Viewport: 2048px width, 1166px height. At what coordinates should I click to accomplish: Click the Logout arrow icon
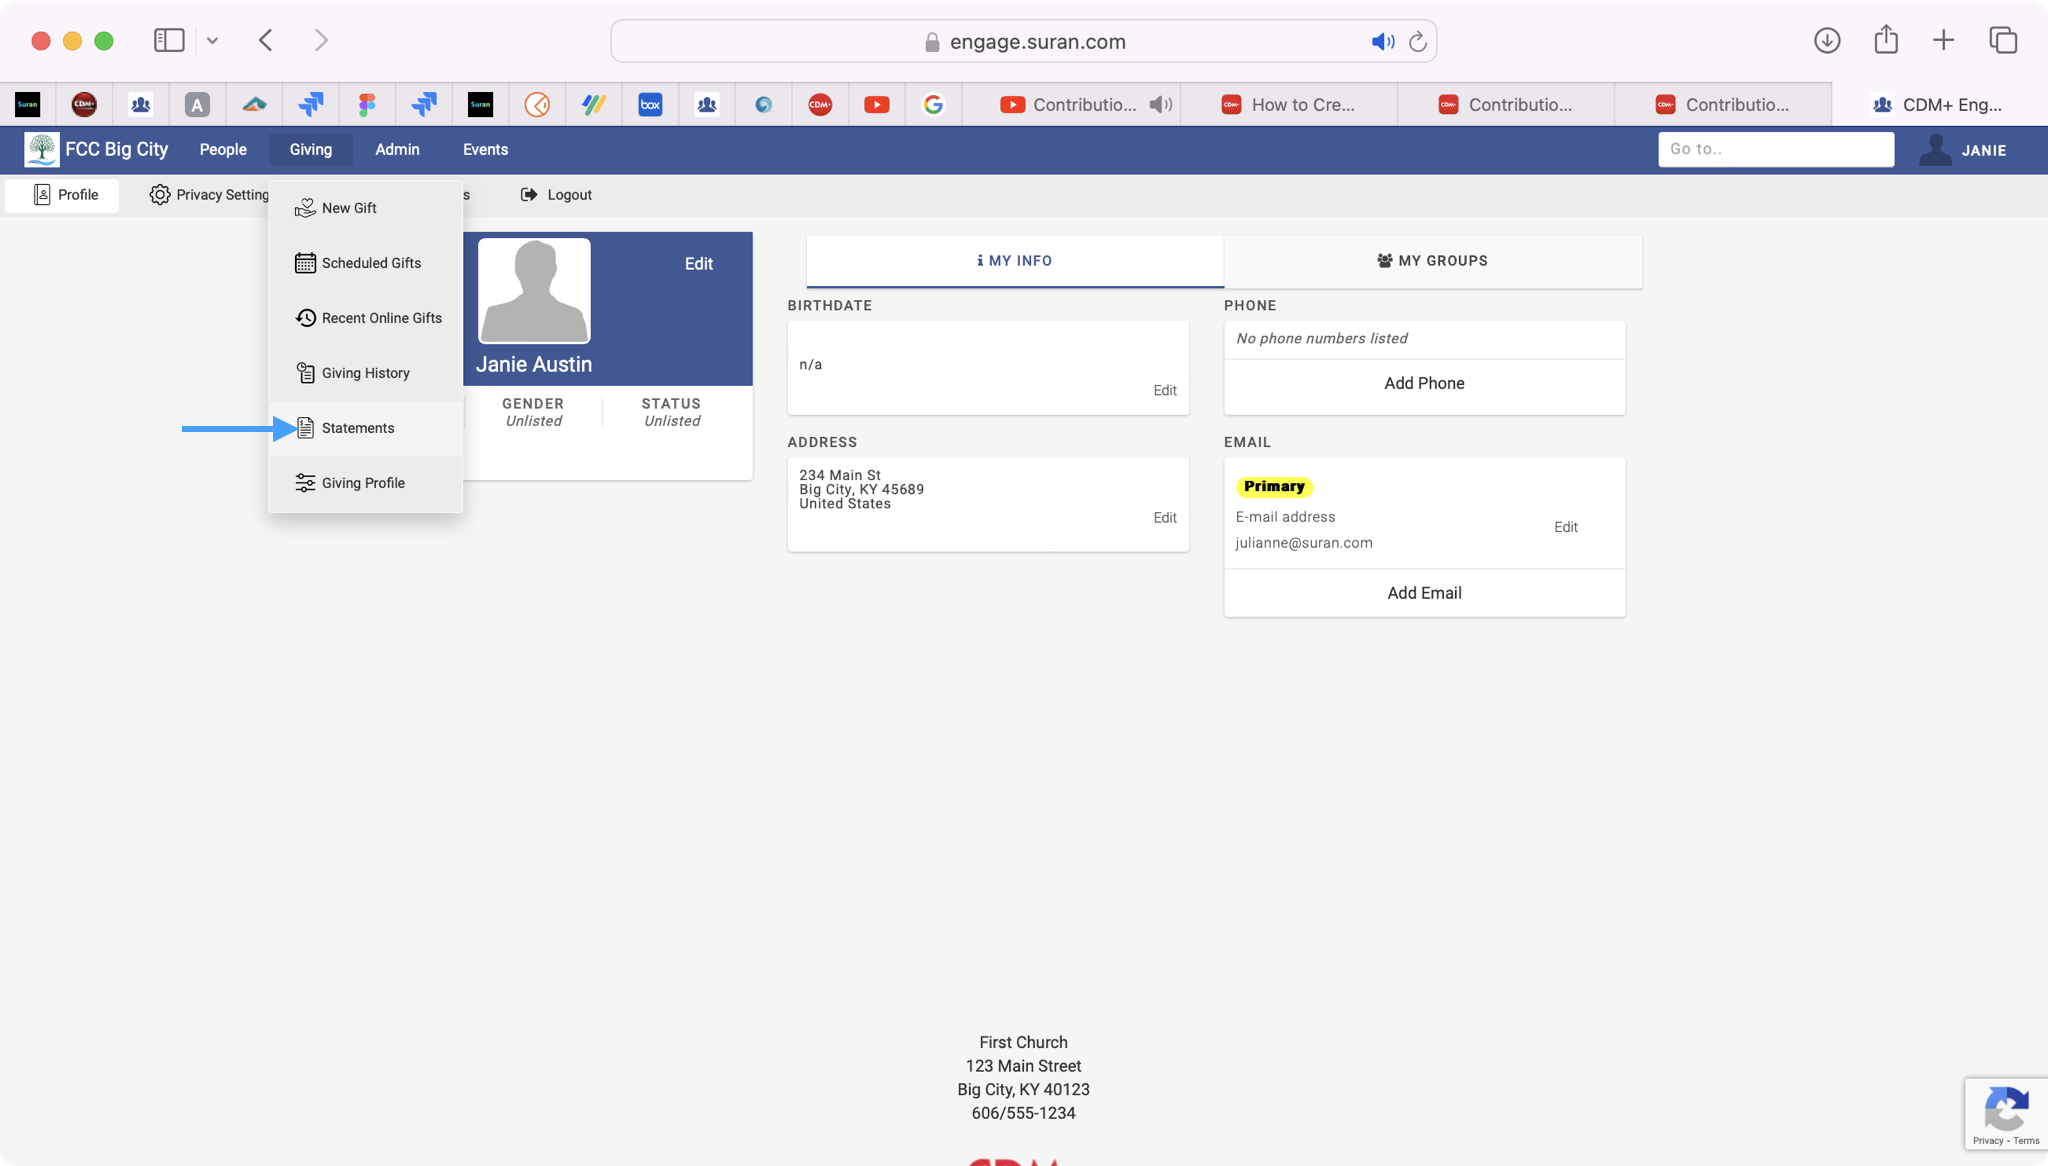tap(529, 195)
